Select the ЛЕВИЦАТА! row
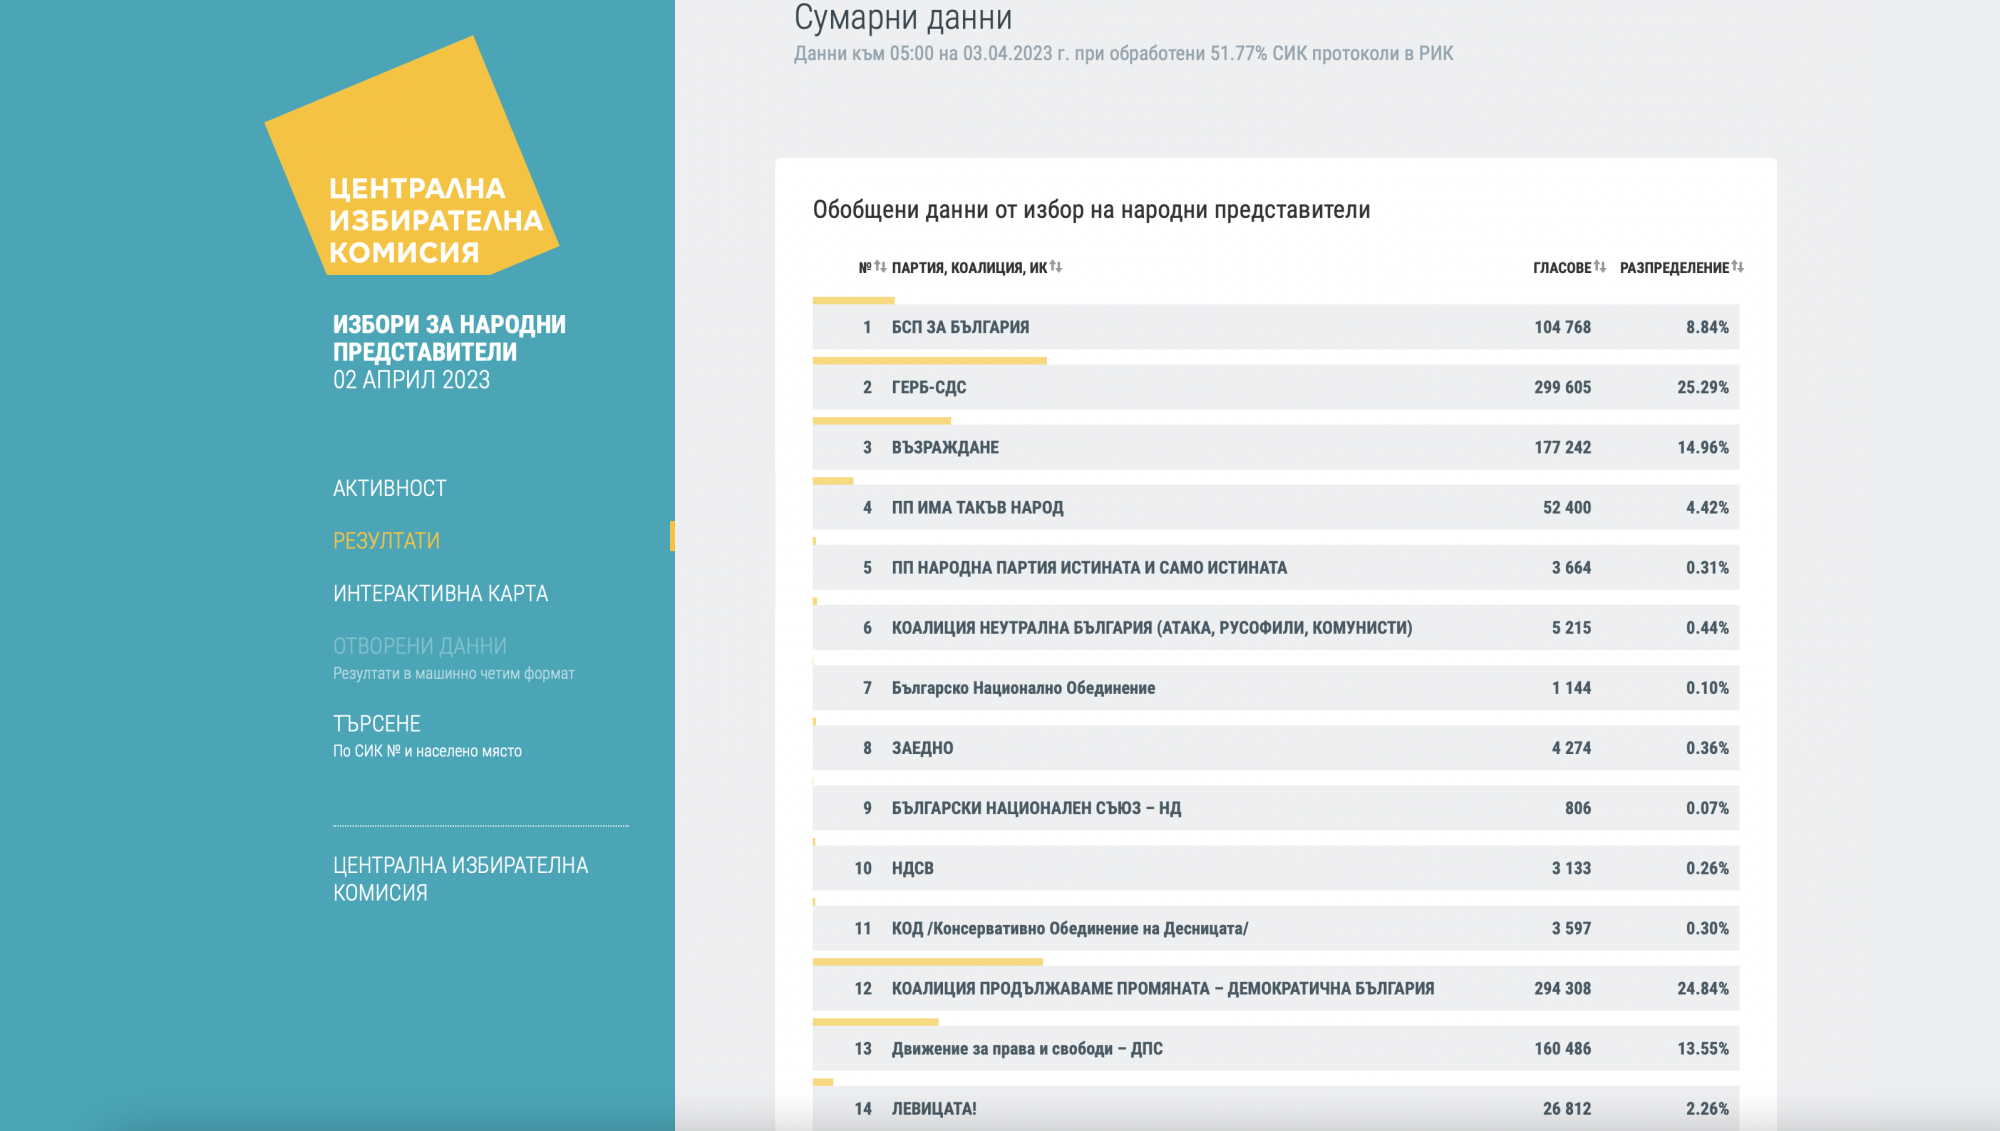 point(1275,1108)
